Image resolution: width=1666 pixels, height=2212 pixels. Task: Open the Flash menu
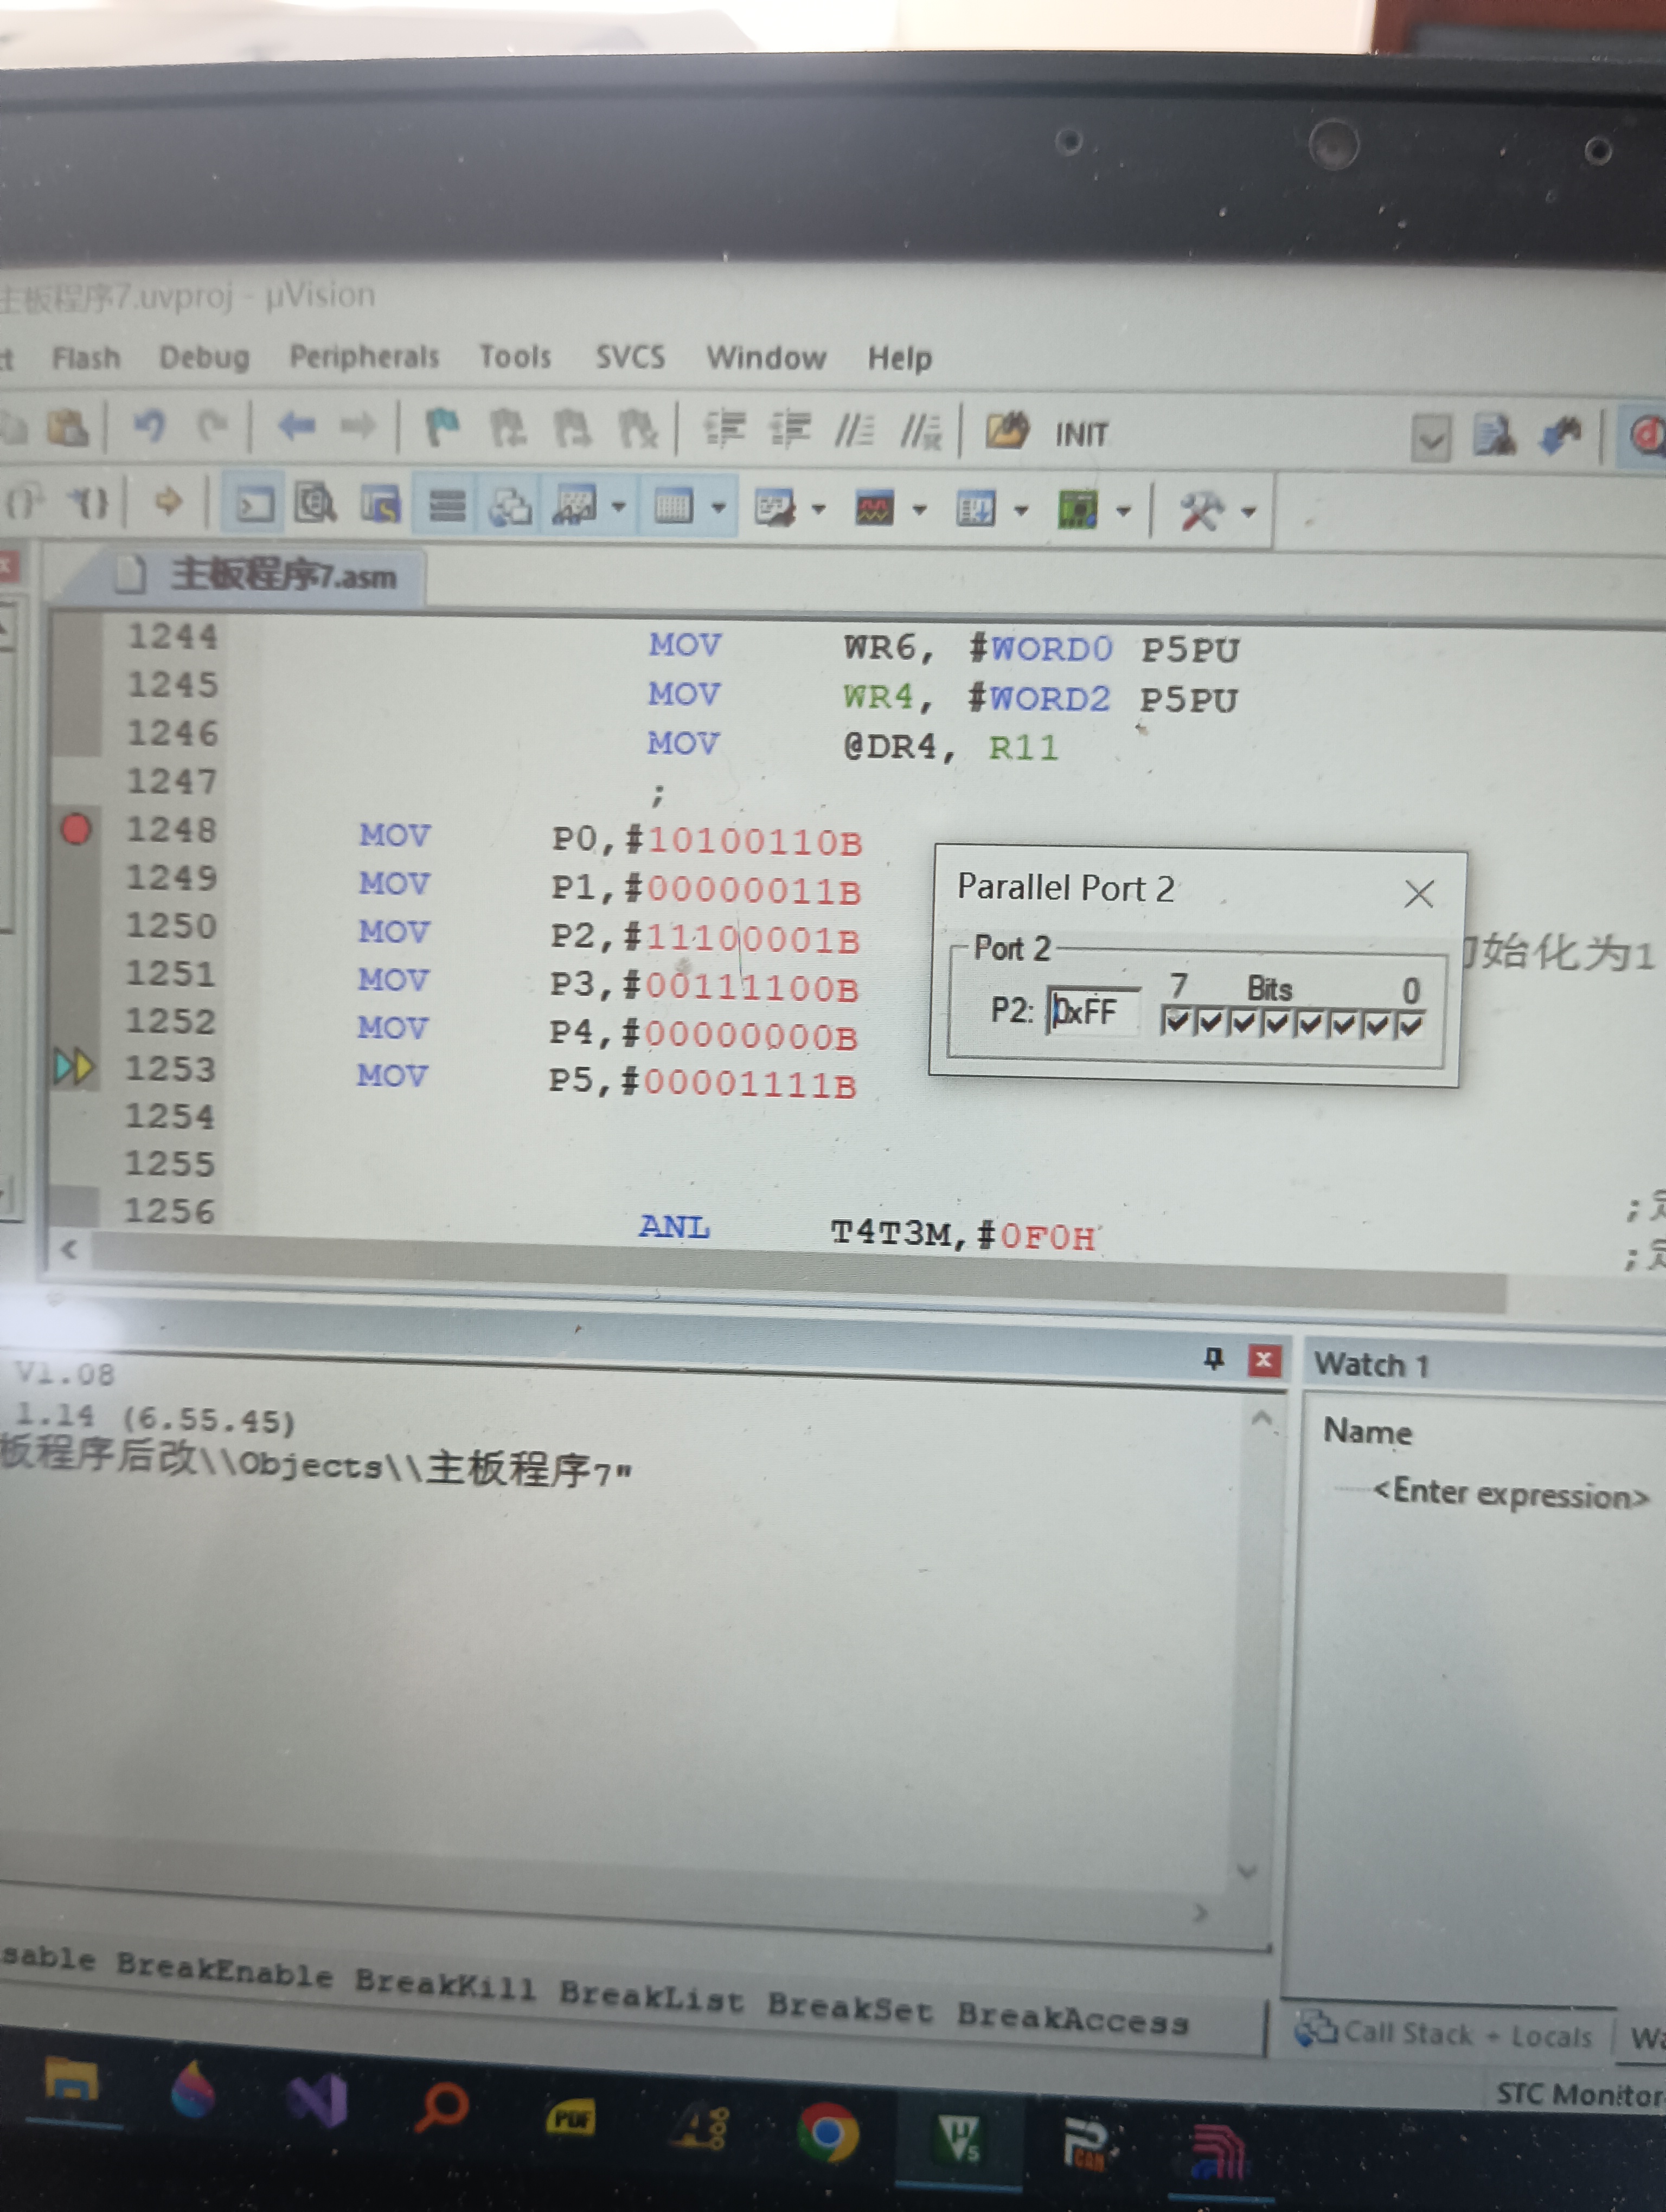(x=86, y=357)
